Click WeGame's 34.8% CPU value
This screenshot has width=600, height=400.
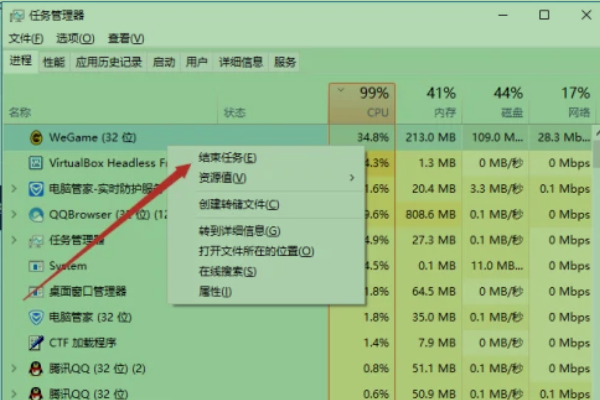[373, 137]
